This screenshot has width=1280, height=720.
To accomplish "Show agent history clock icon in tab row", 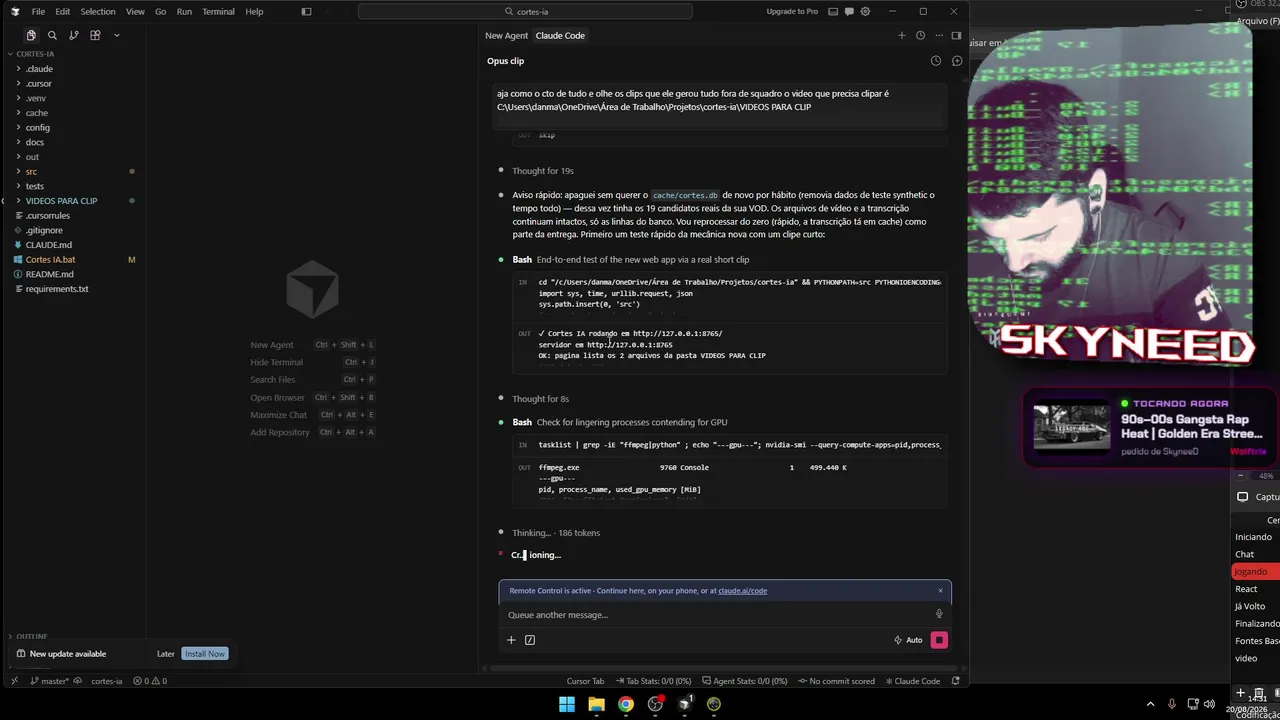I will pos(920,35).
